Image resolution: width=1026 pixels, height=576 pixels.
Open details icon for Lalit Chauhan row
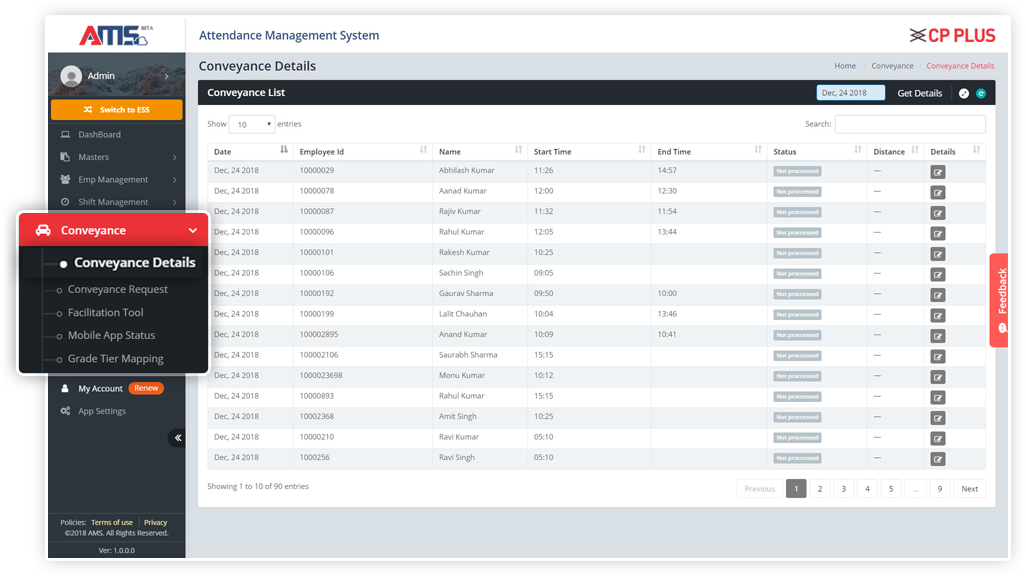[x=938, y=315]
